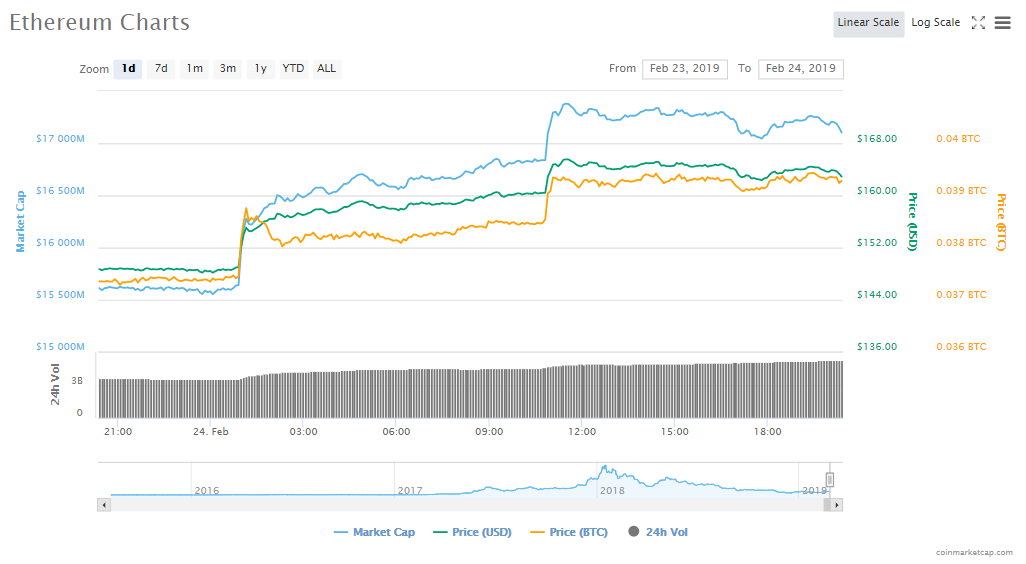Screen dimensions: 1026x564
Task: Toggle 24h Vol series in legend
Action: point(658,533)
